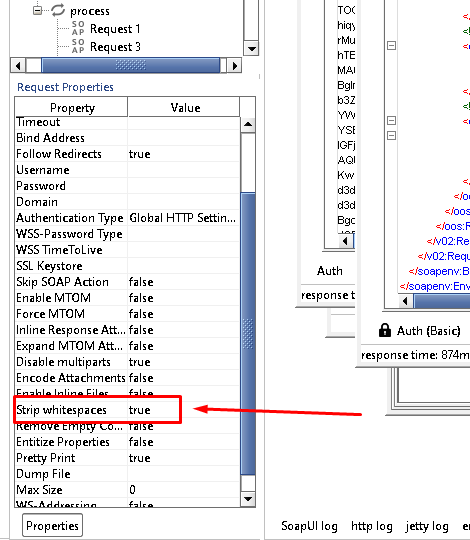The width and height of the screenshot is (470, 540).
Task: Select the Authentication Type value cell
Action: point(183,218)
